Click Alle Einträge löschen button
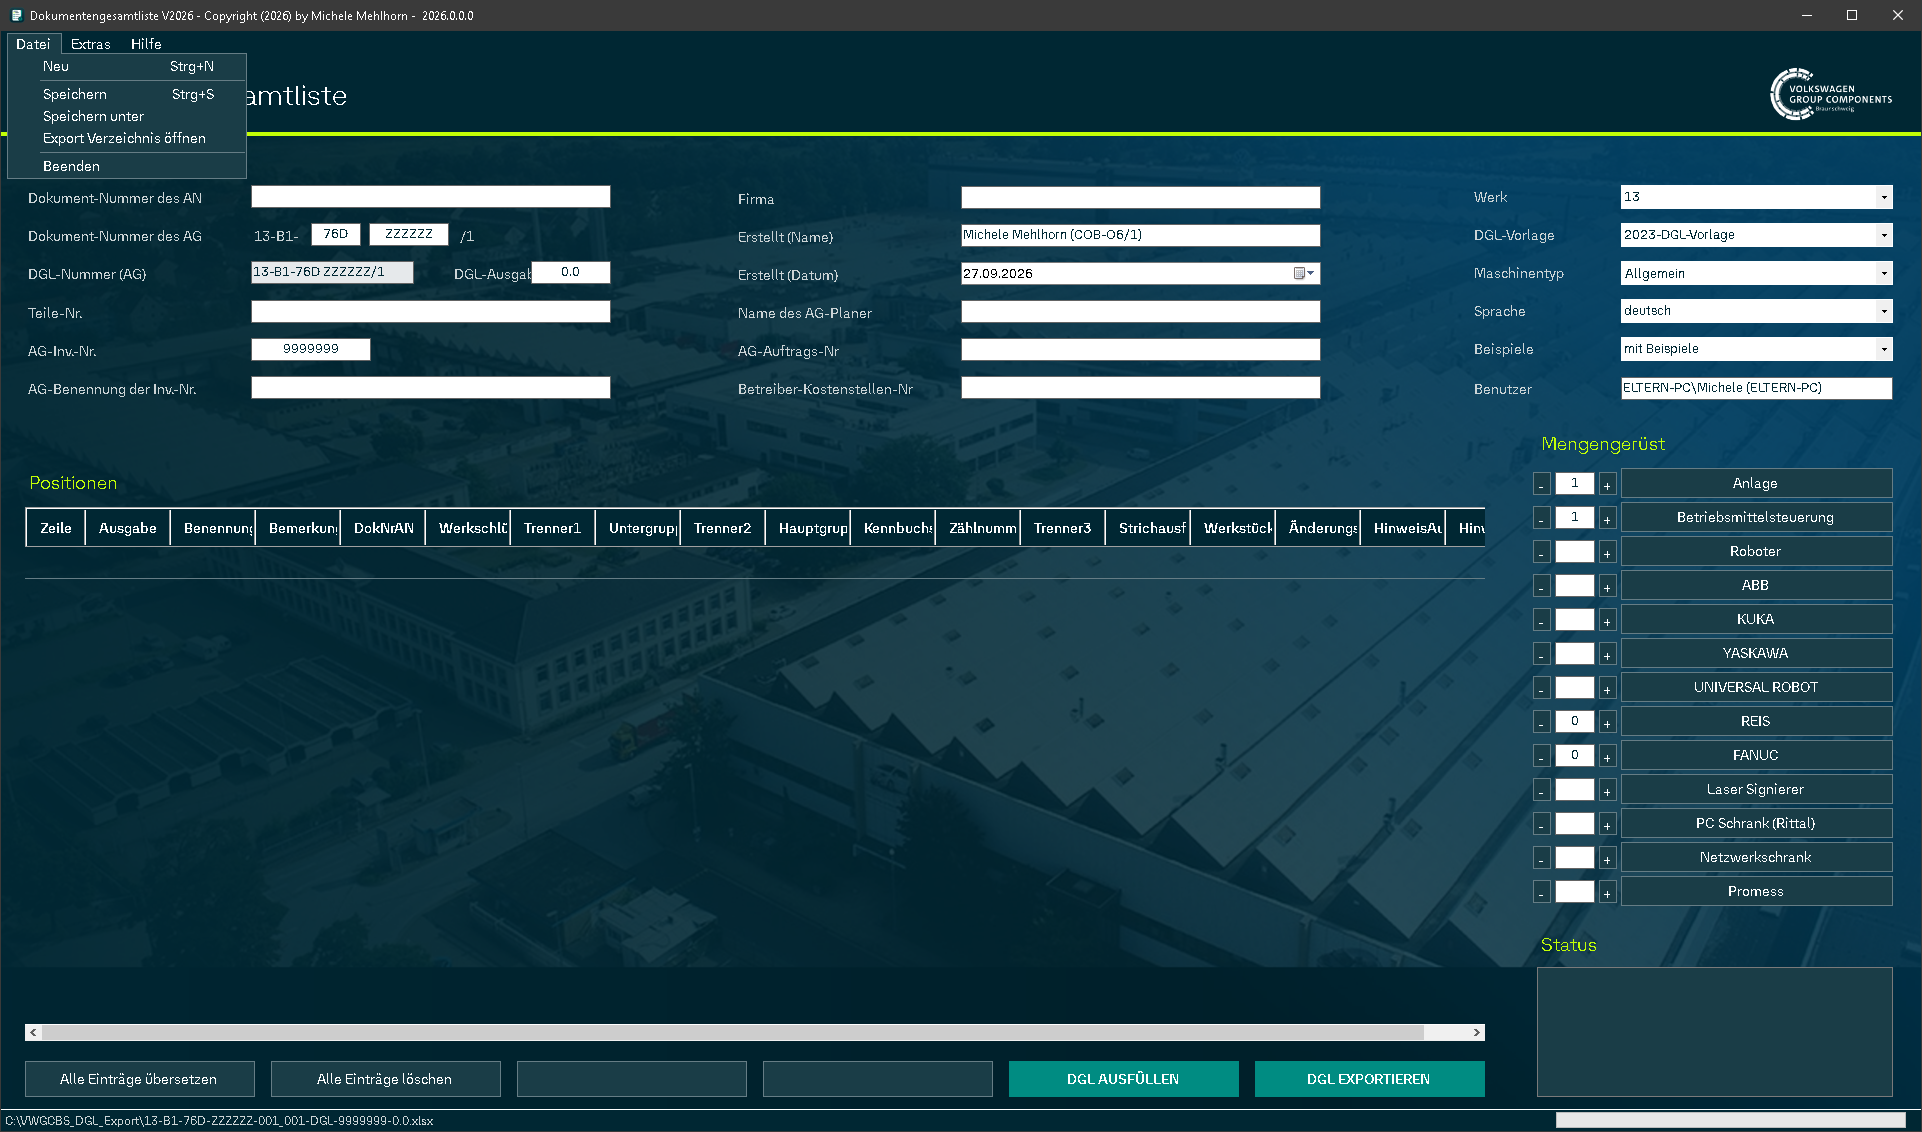1922x1132 pixels. click(x=385, y=1079)
